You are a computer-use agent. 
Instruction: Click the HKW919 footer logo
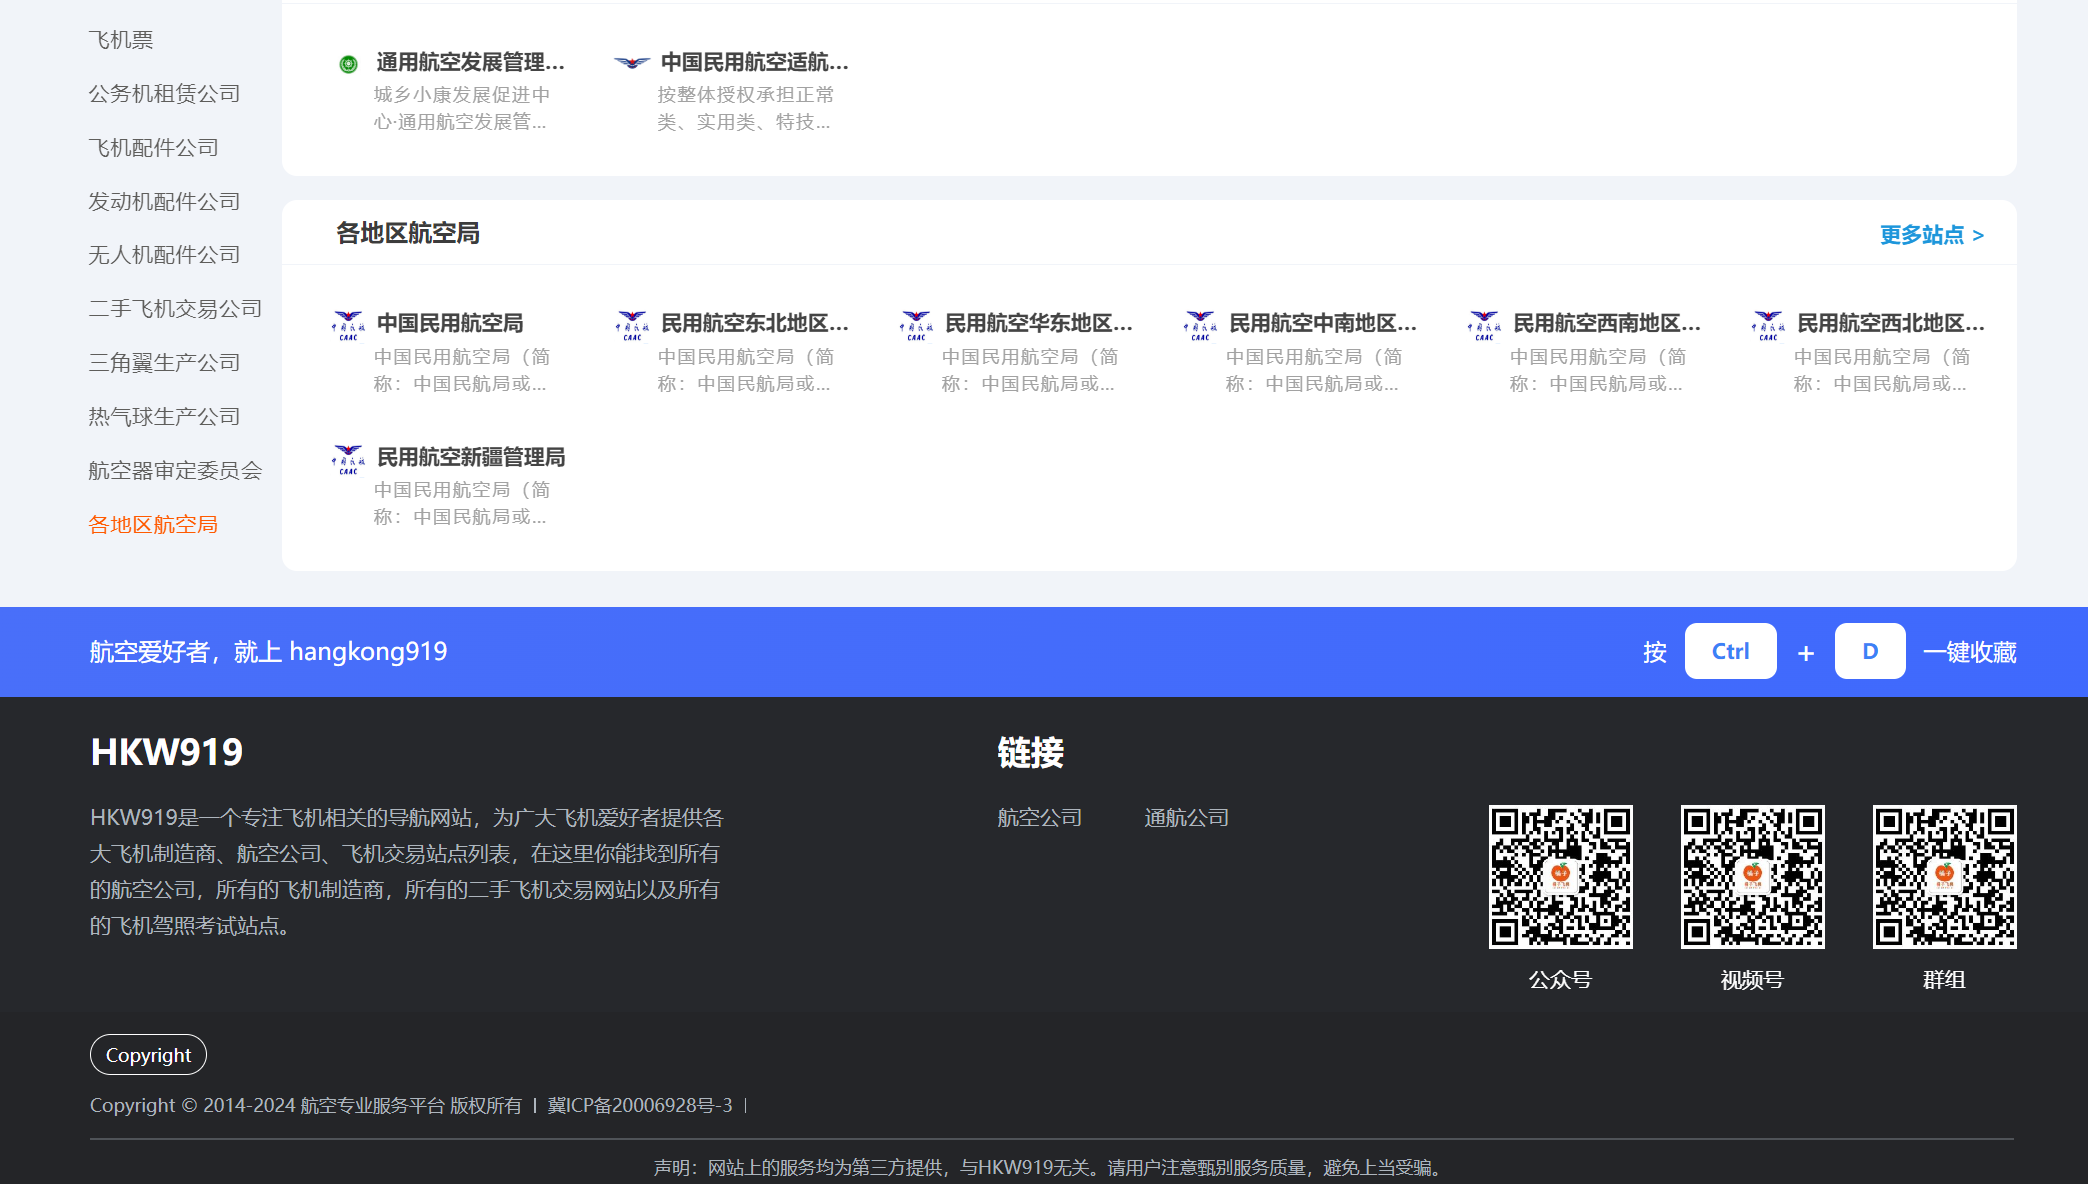tap(167, 752)
